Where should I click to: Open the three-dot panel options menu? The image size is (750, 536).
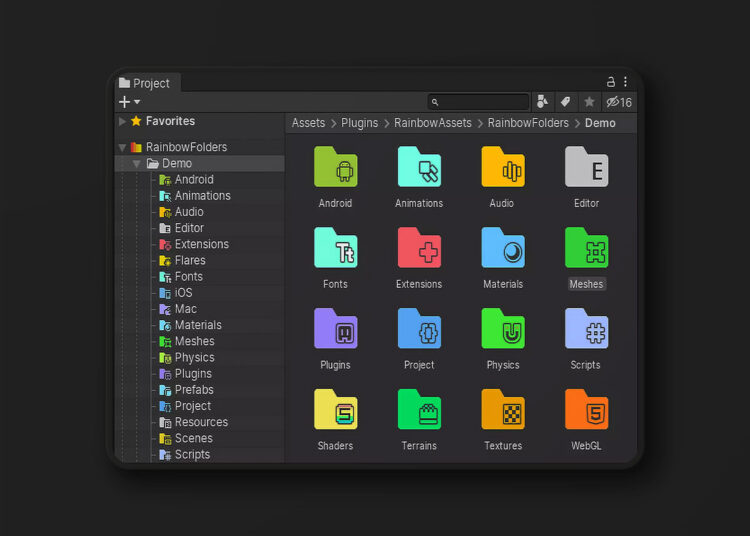(x=626, y=82)
